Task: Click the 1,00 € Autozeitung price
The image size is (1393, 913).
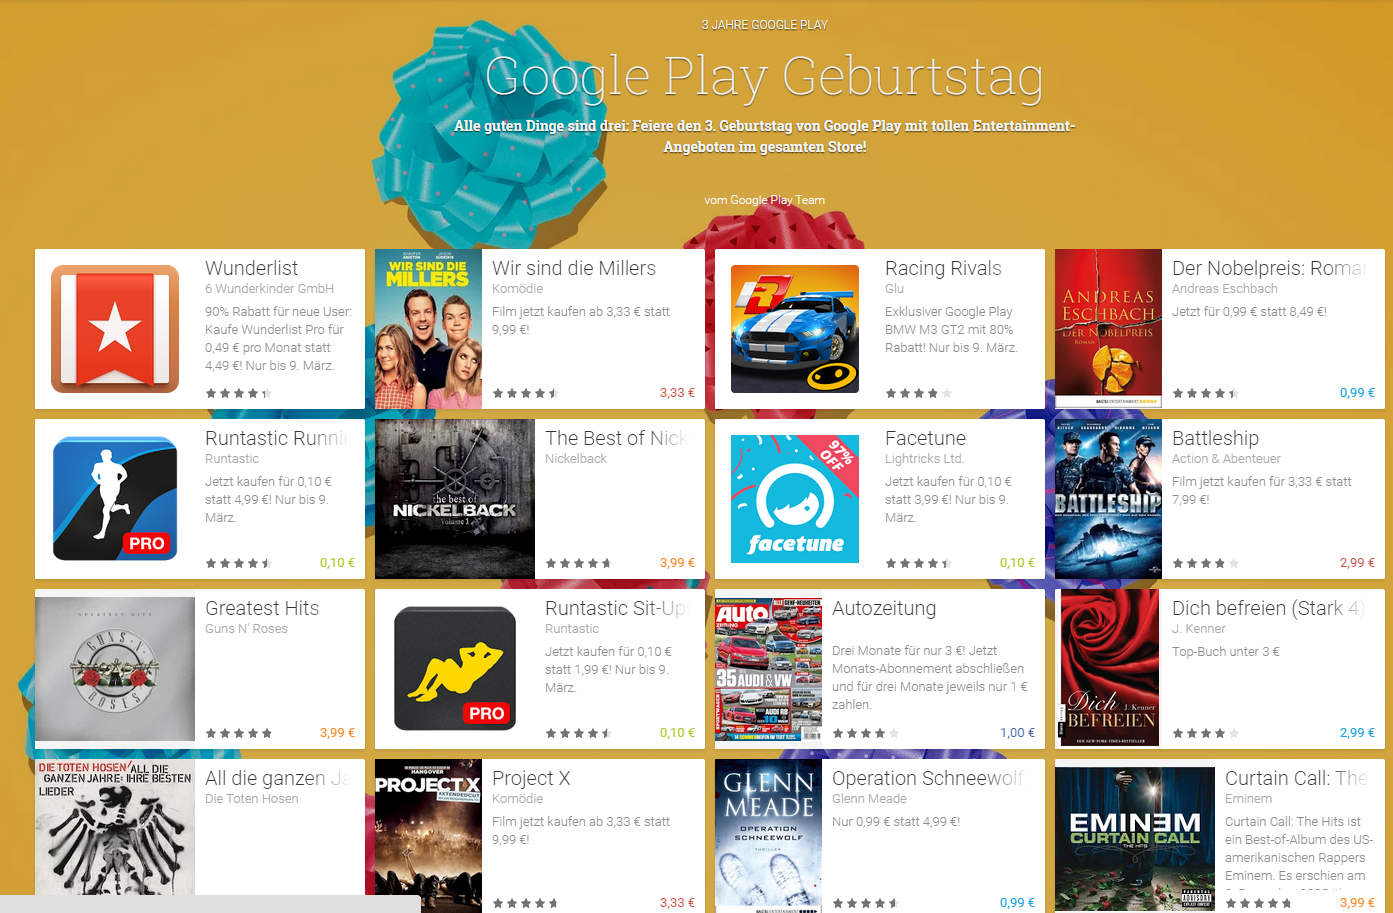Action: [1017, 733]
